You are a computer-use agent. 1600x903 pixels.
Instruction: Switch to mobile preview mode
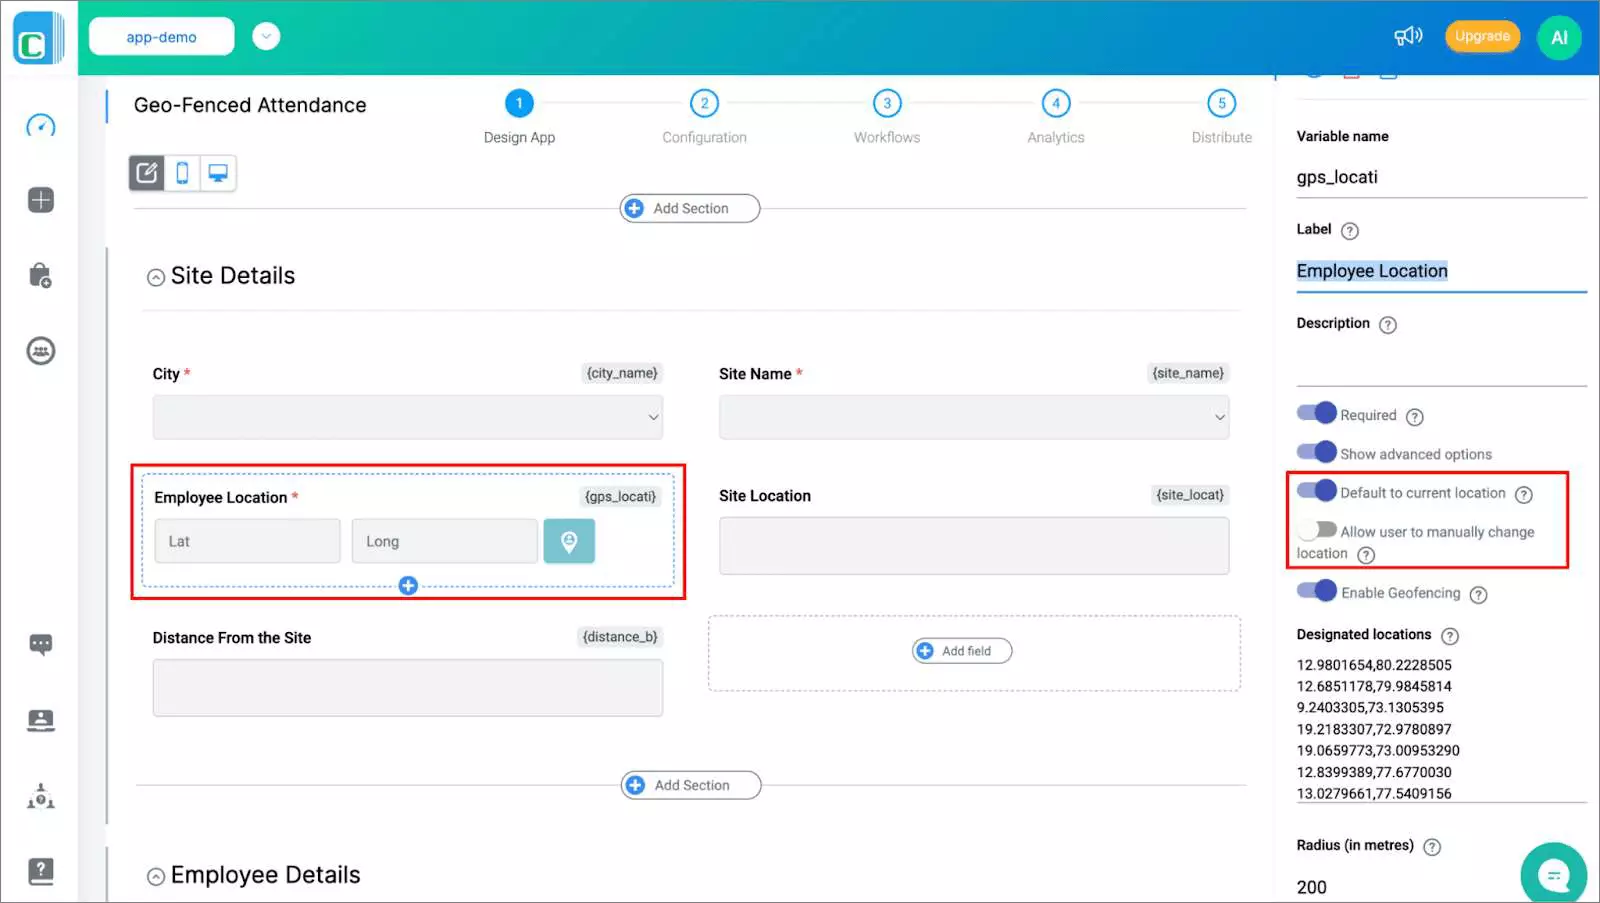(184, 172)
